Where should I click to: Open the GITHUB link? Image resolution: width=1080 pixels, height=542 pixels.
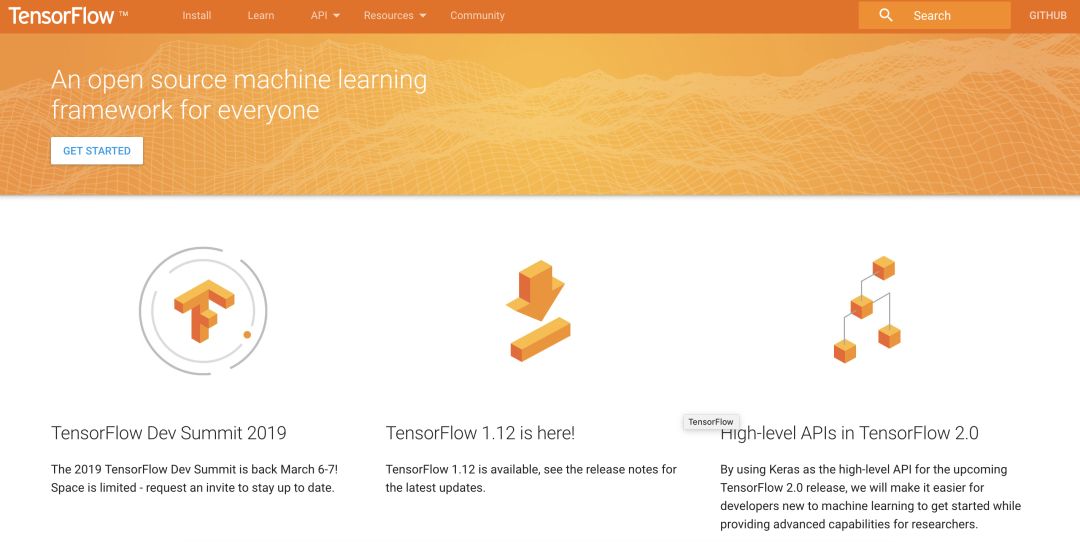pos(1048,15)
